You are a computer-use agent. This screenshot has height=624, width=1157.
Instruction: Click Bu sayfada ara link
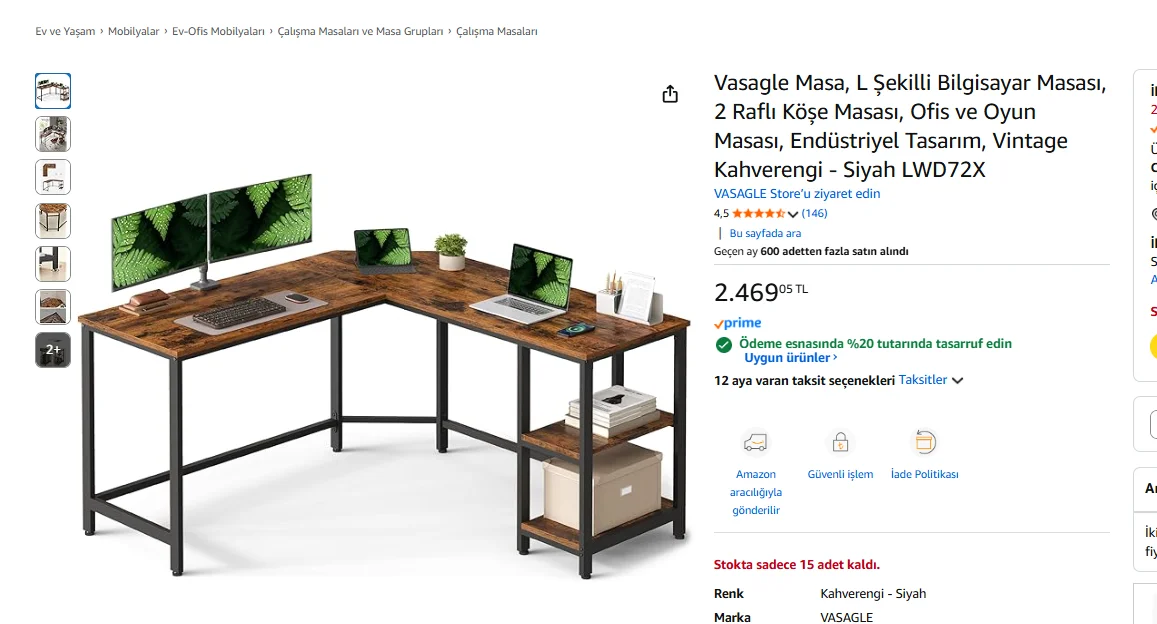(x=765, y=233)
